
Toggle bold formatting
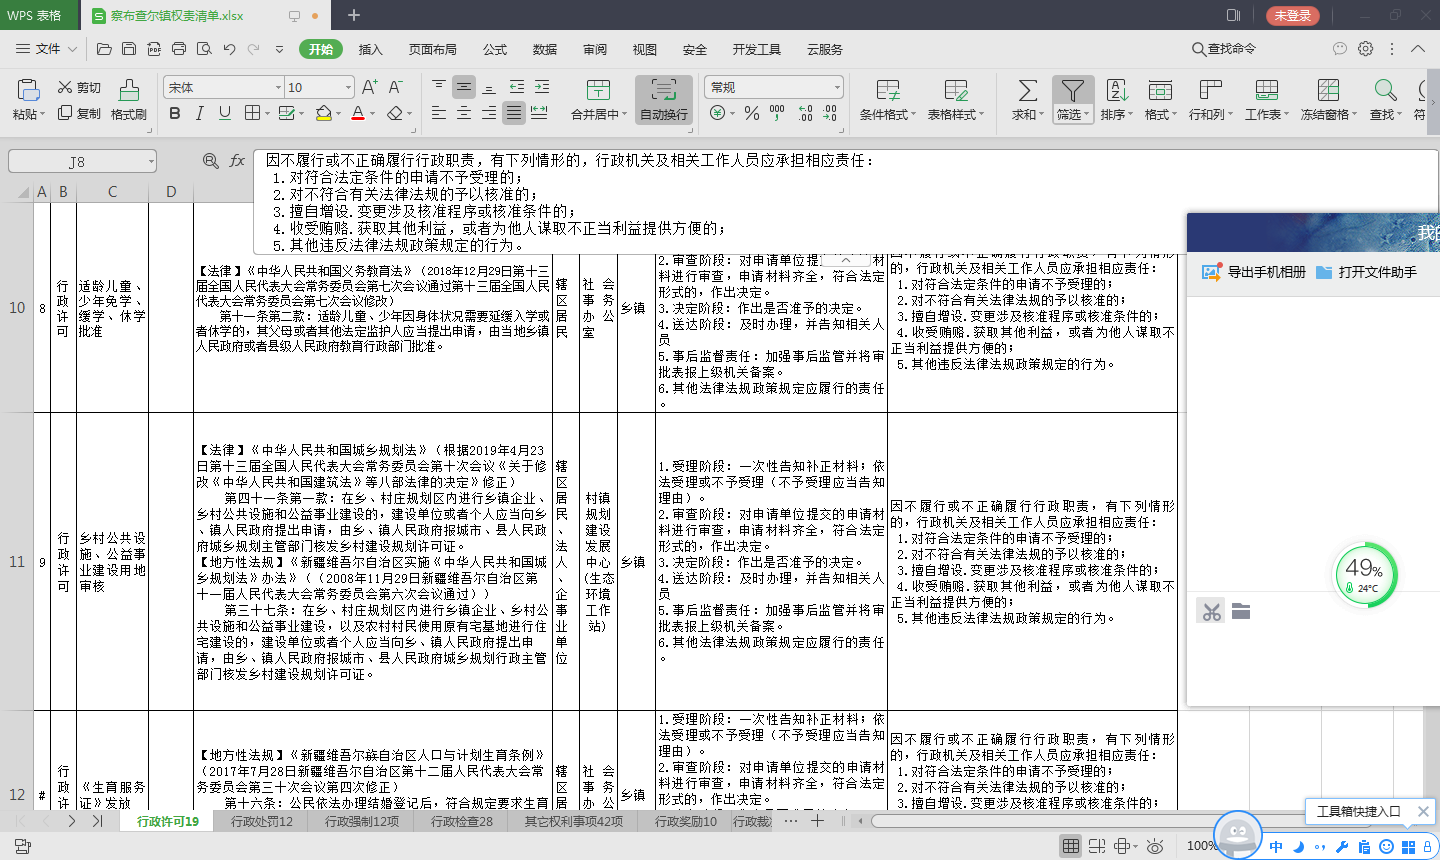(x=175, y=114)
